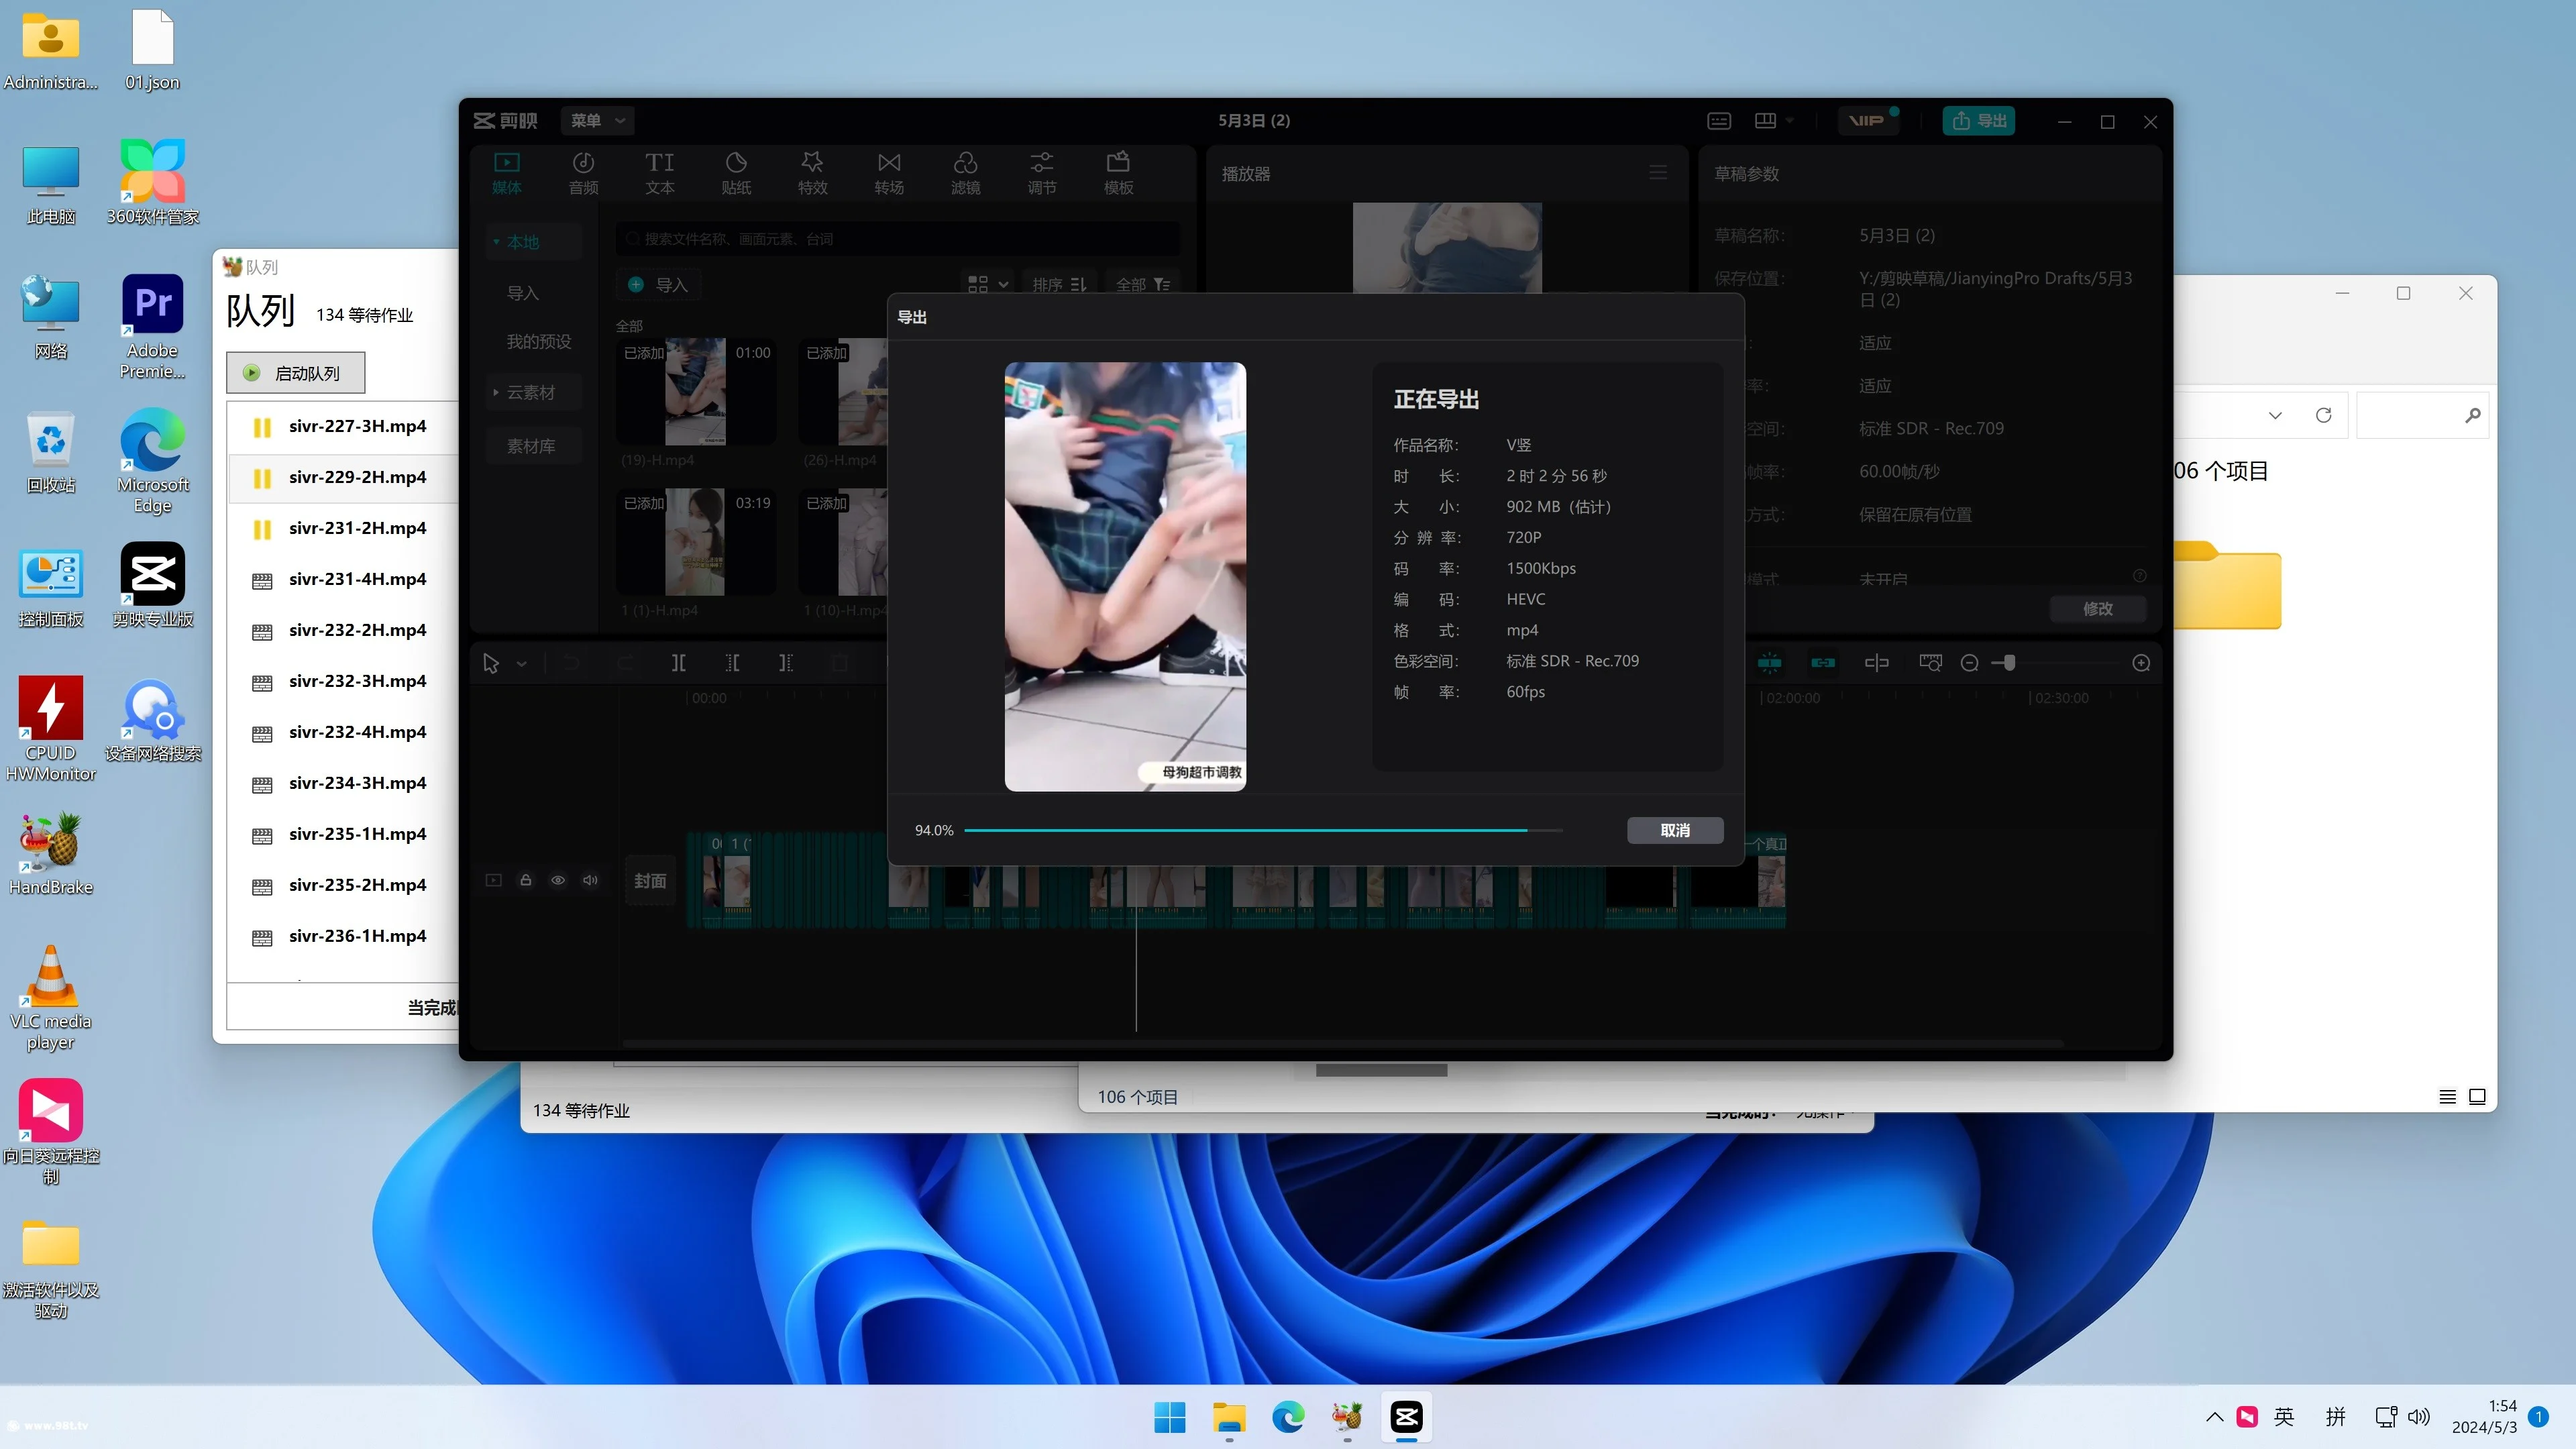
Task: Expand the cursor tool dropdown arrow
Action: pos(521,664)
